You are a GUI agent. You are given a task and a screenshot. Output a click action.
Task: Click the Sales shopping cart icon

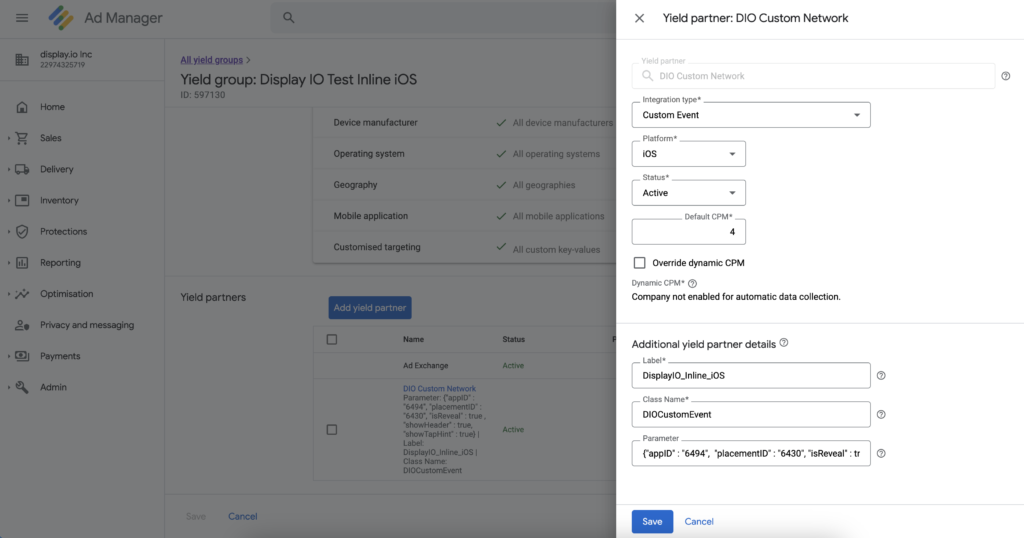22,138
